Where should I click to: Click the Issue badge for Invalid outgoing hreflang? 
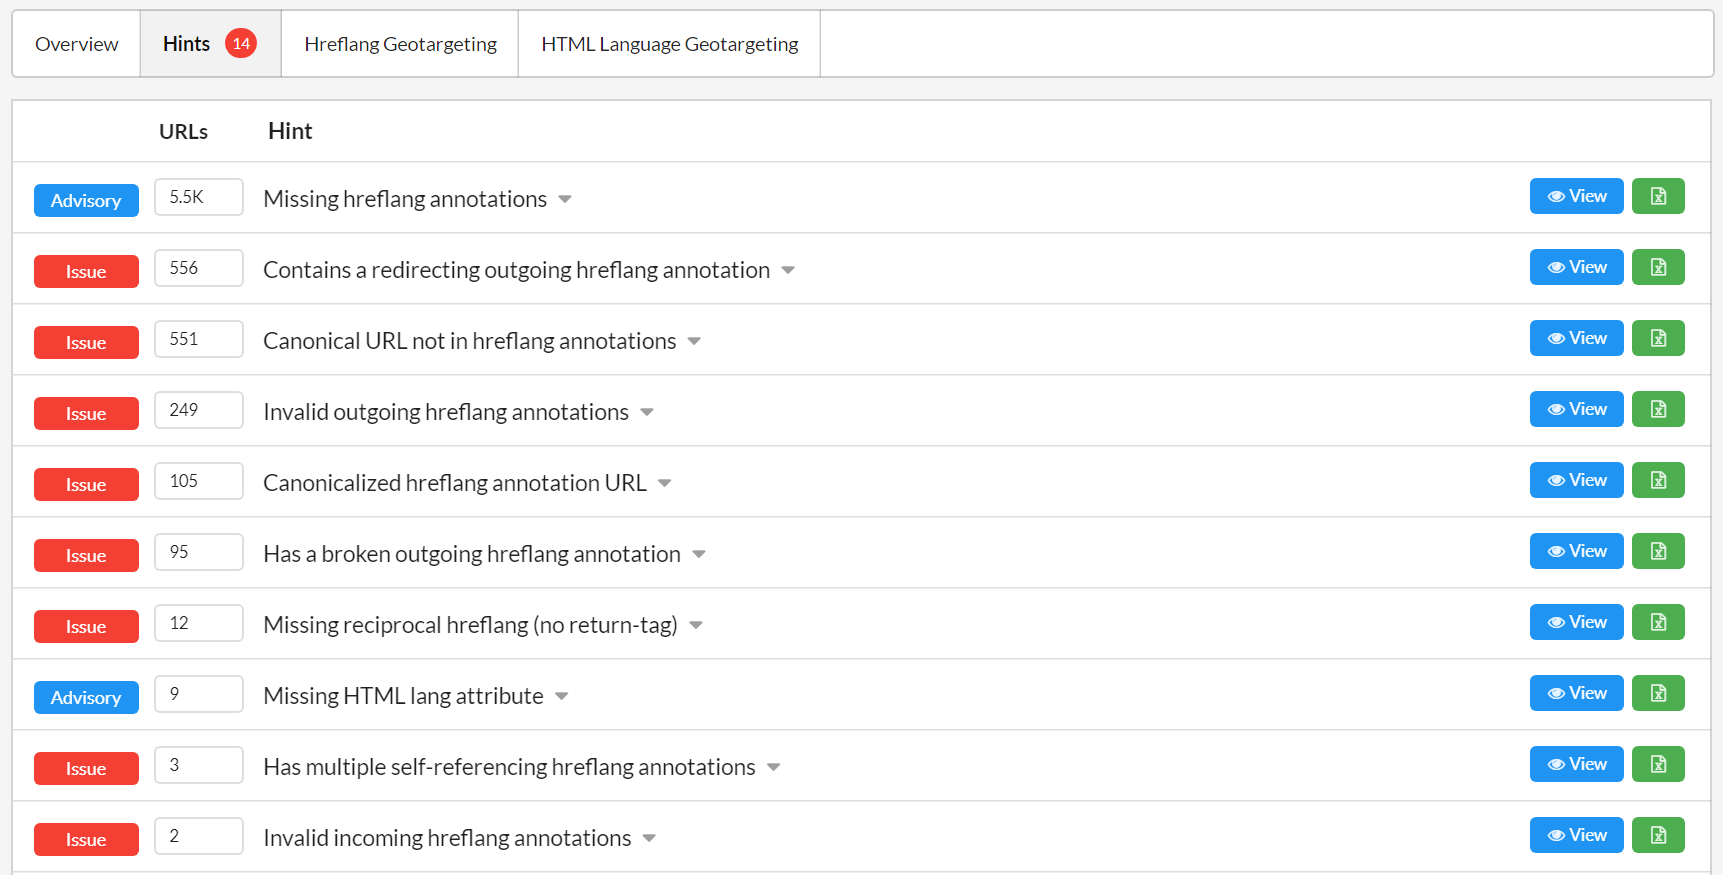pyautogui.click(x=86, y=413)
